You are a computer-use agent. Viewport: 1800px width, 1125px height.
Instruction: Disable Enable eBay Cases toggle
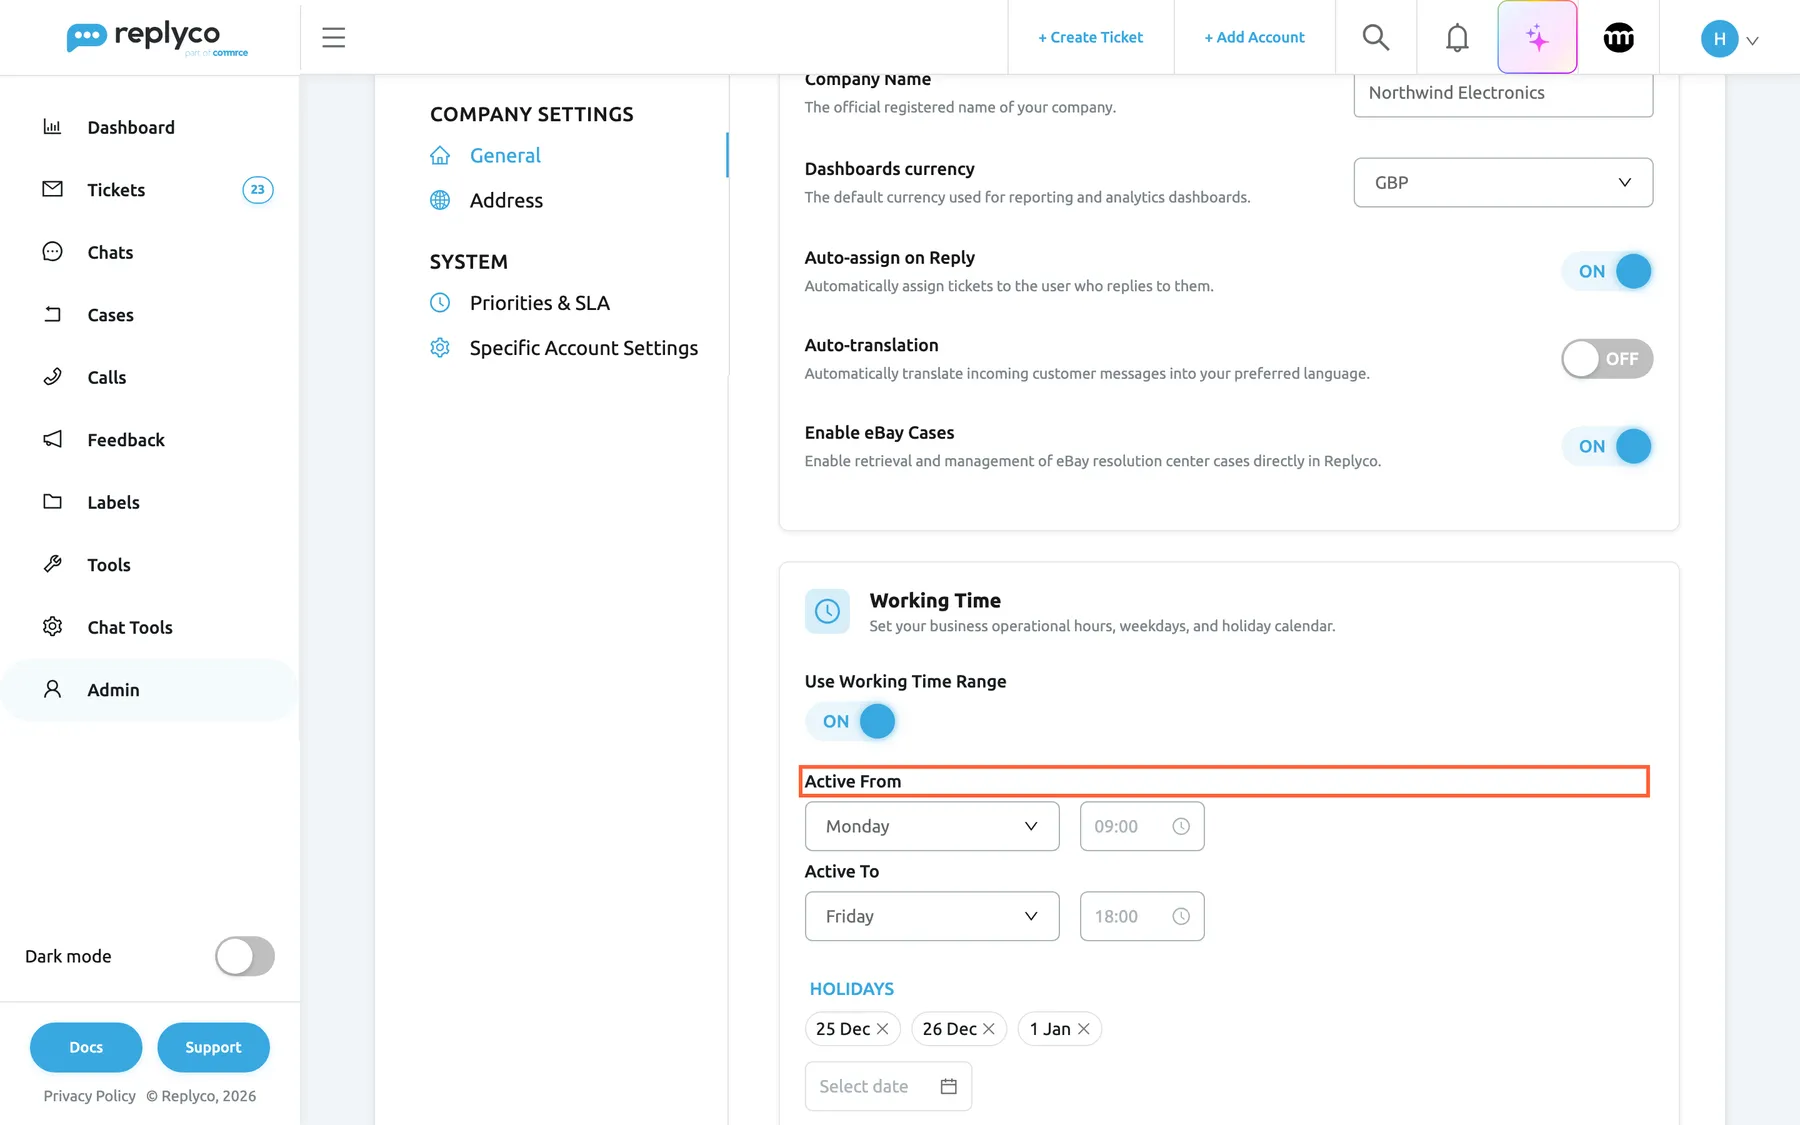click(1607, 446)
